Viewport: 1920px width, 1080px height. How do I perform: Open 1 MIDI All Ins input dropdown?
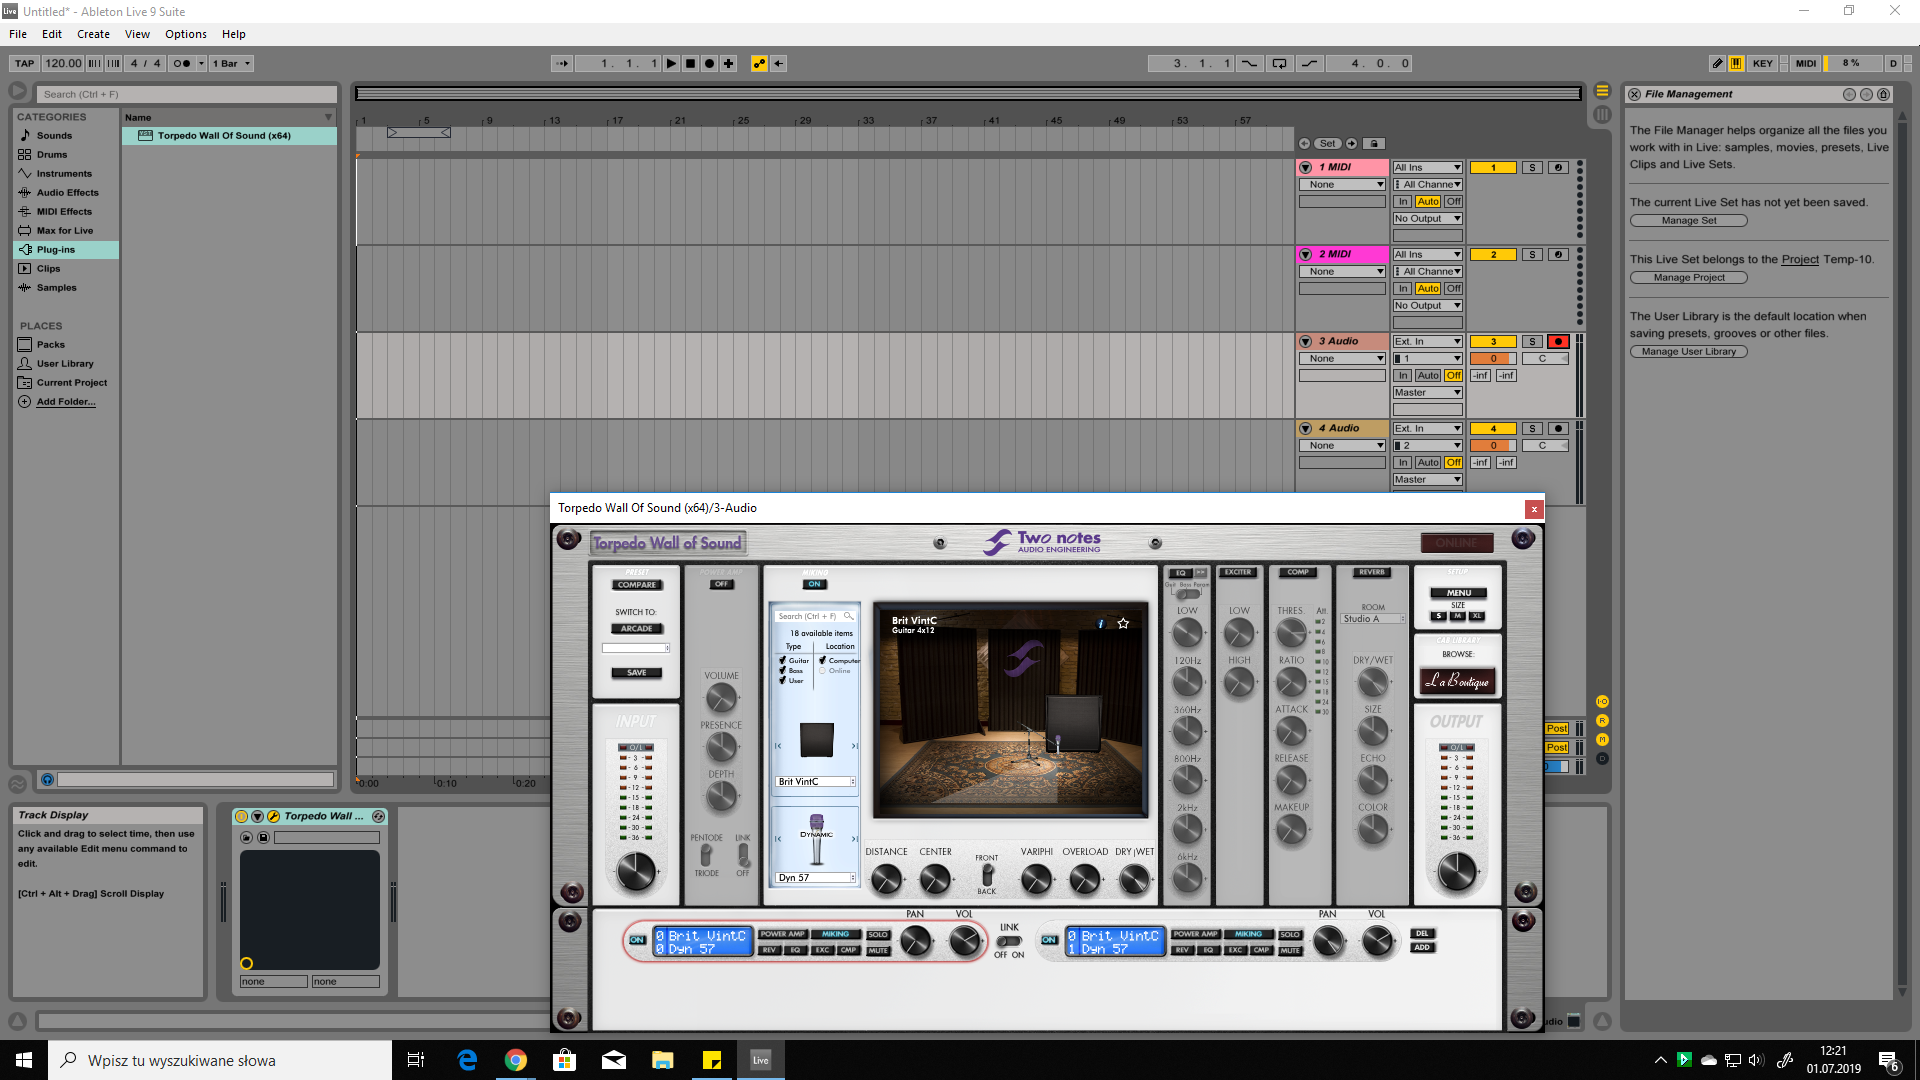[x=1428, y=168]
